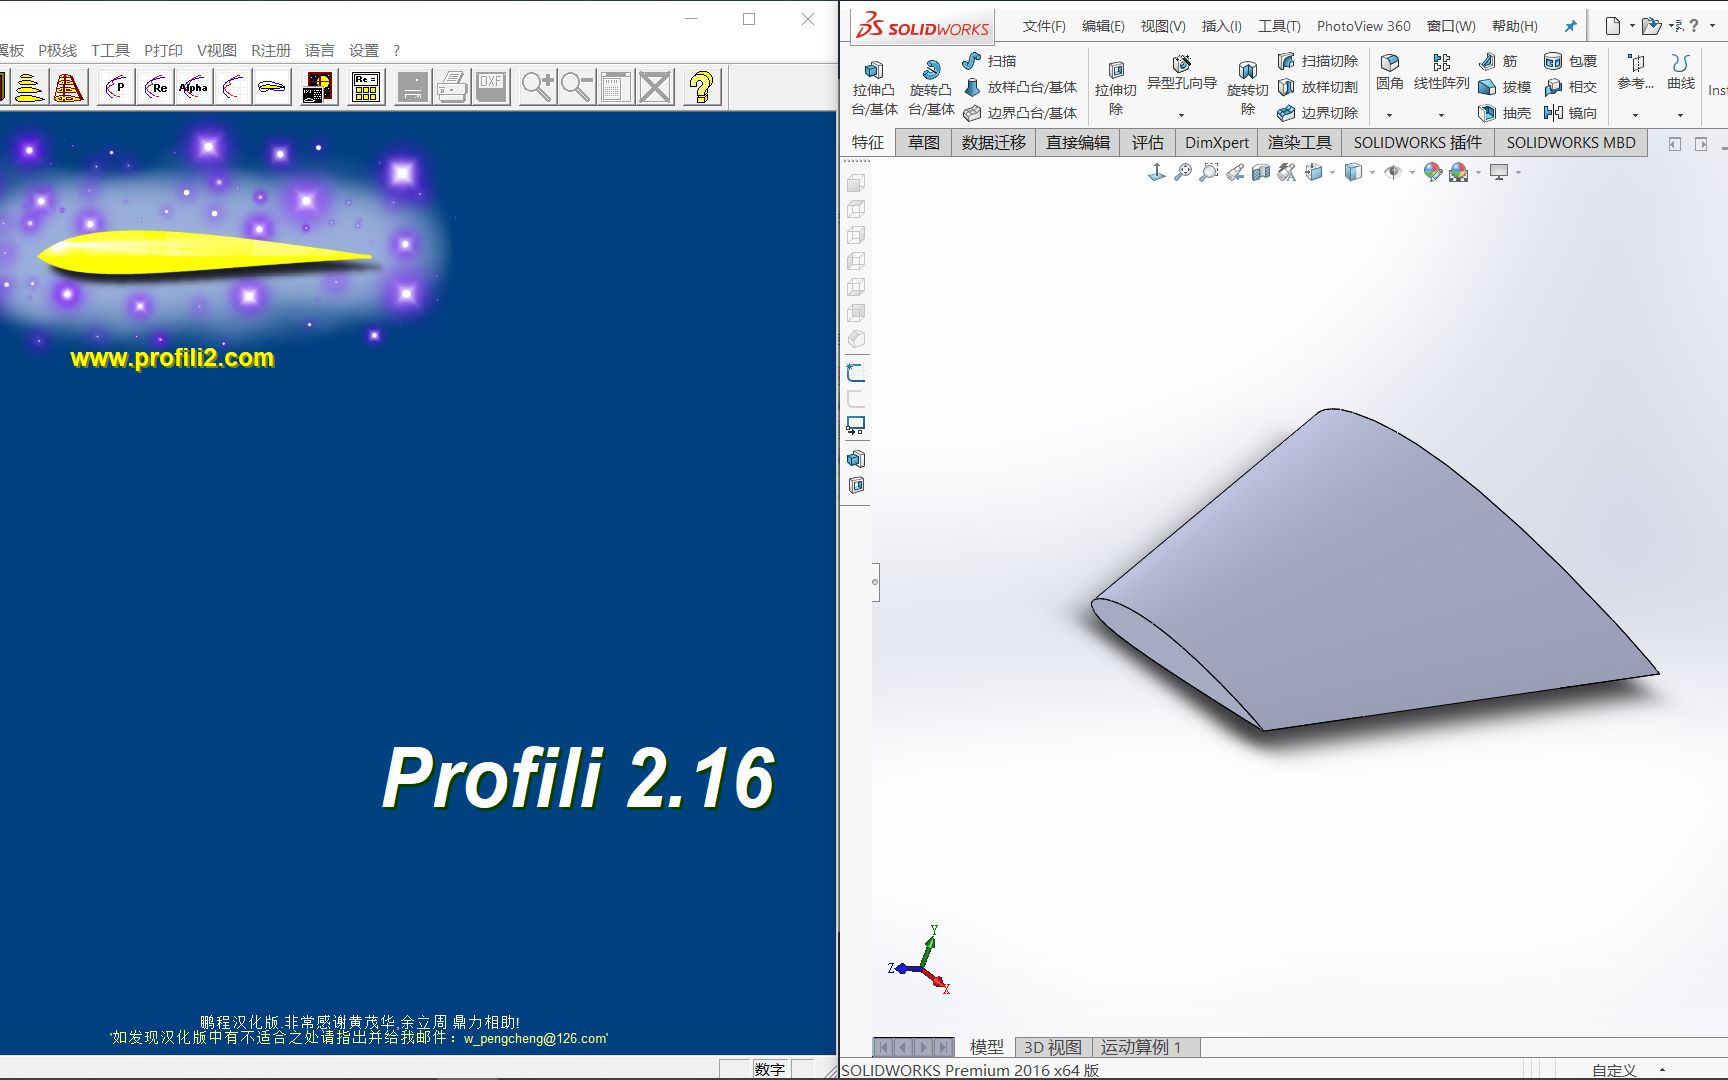Screen dimensions: 1728x1080
Task: Open the 插入(I) menu in SolidWorks
Action: 1221,26
